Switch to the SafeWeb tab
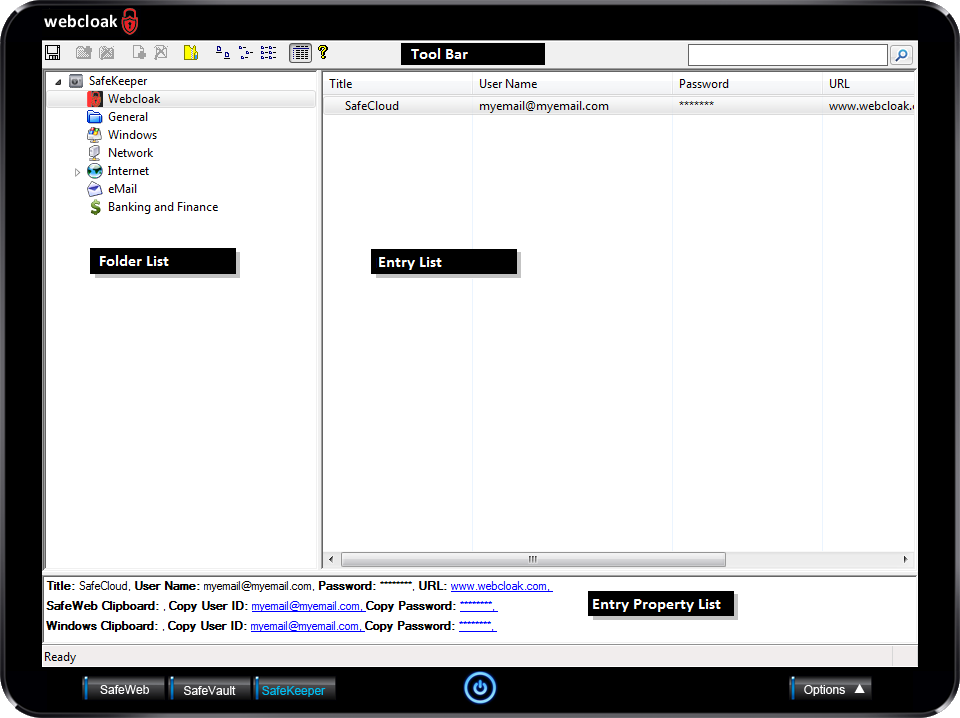This screenshot has width=960, height=718. (x=124, y=690)
